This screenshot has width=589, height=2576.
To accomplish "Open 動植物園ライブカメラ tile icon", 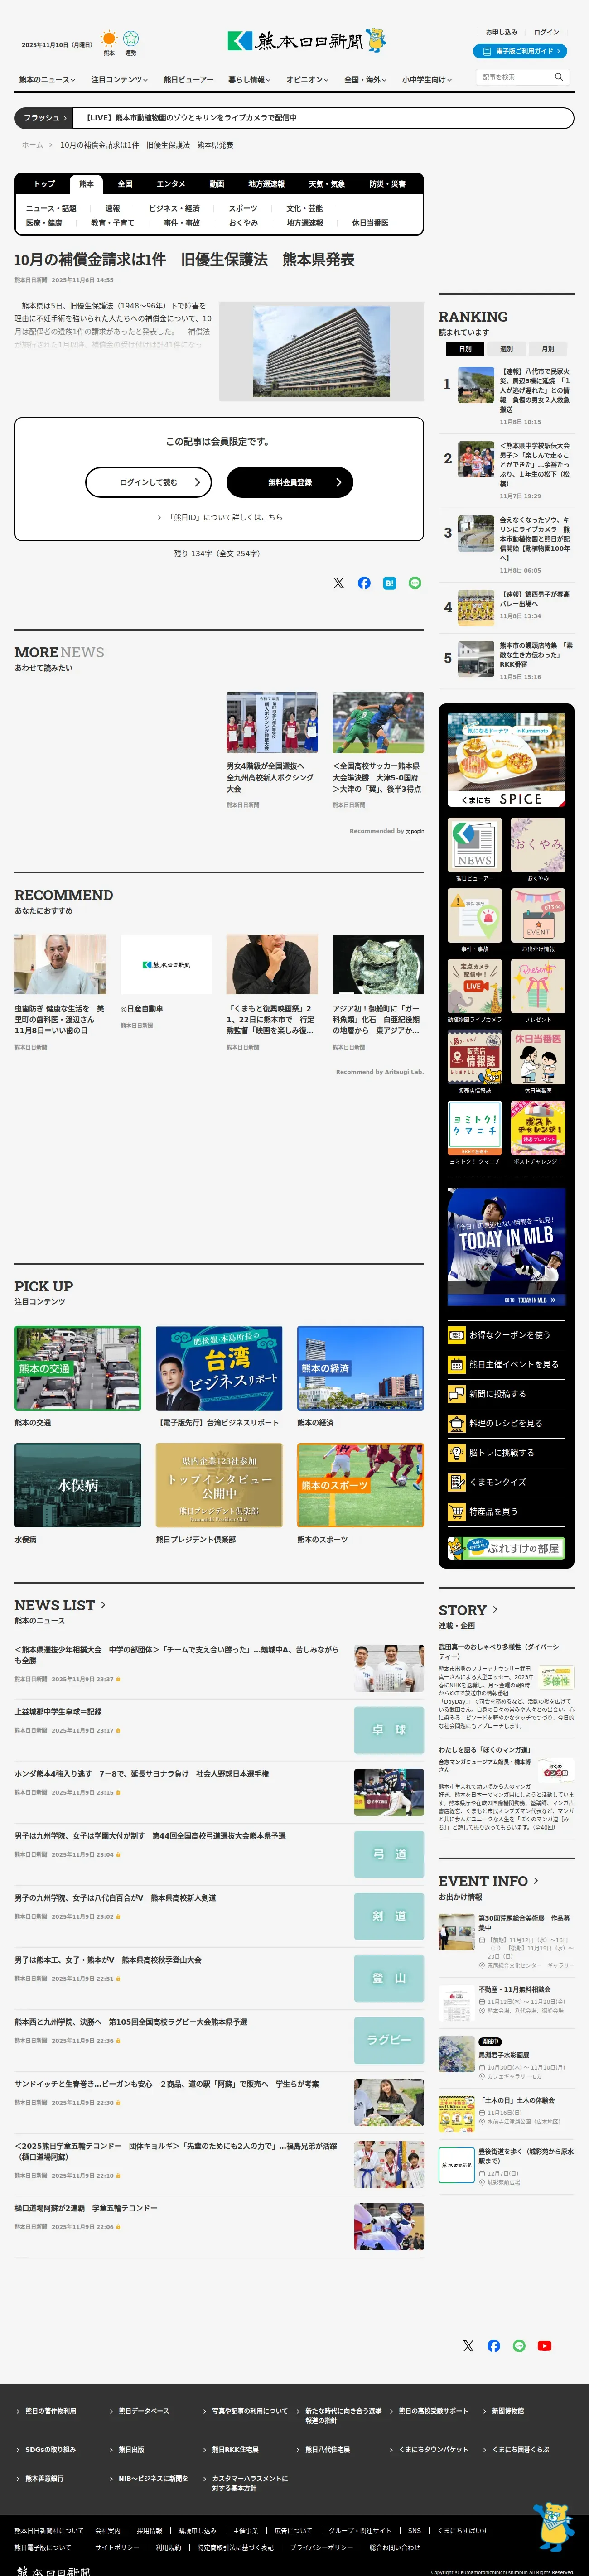I will click(x=474, y=987).
